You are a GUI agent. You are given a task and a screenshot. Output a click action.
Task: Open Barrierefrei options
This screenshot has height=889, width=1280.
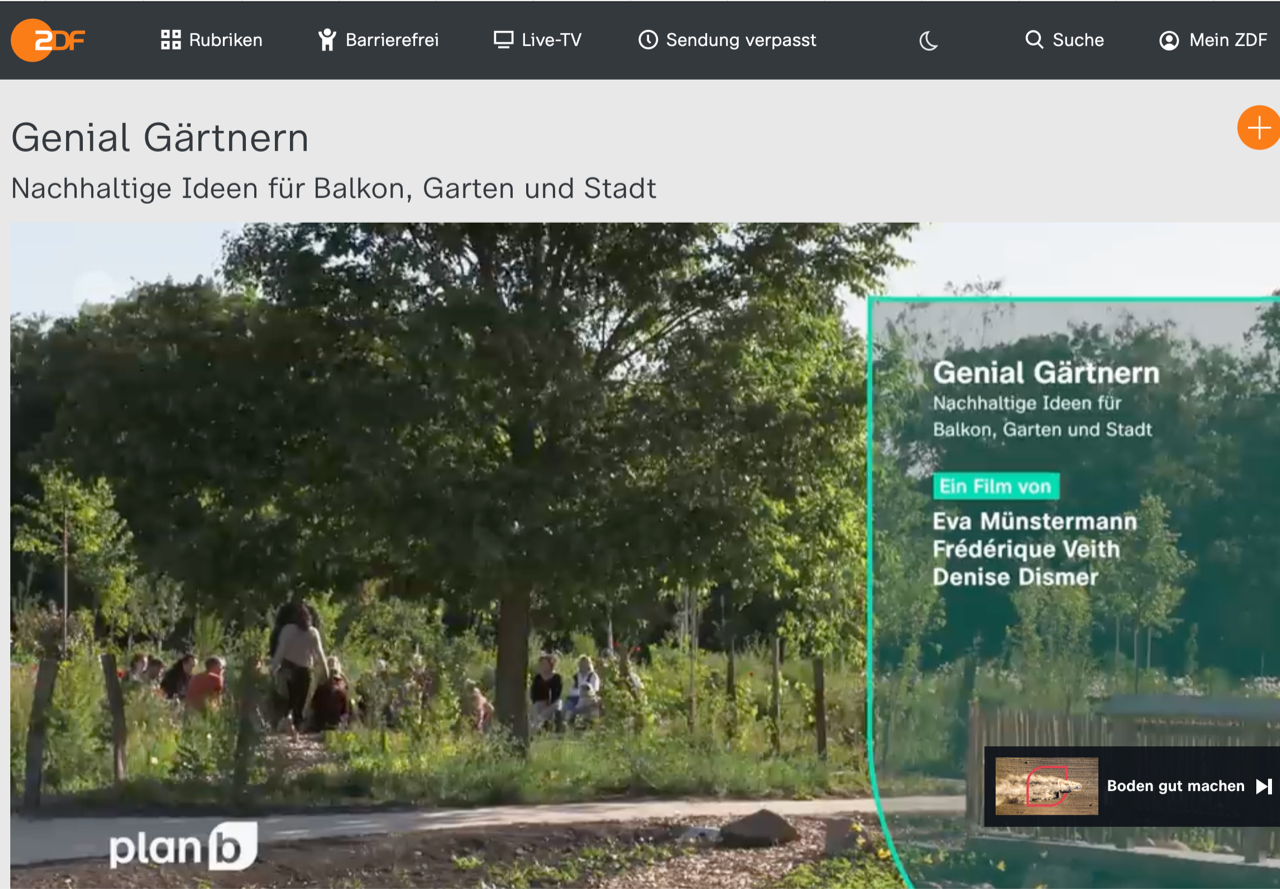(x=378, y=40)
